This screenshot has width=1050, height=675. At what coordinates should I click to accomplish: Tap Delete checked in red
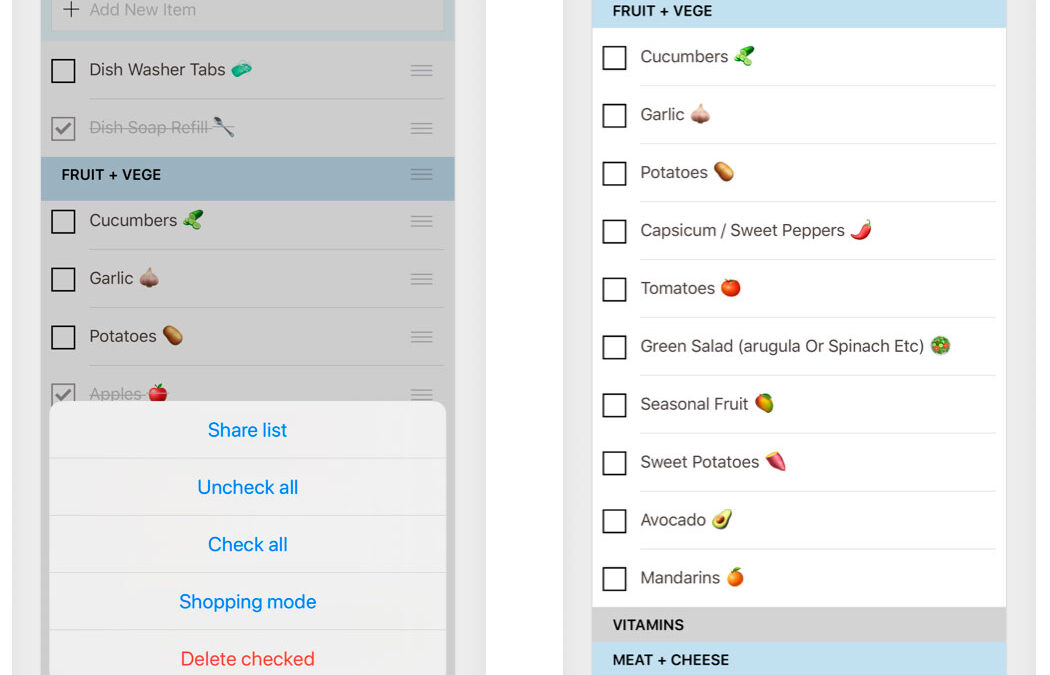(x=247, y=658)
